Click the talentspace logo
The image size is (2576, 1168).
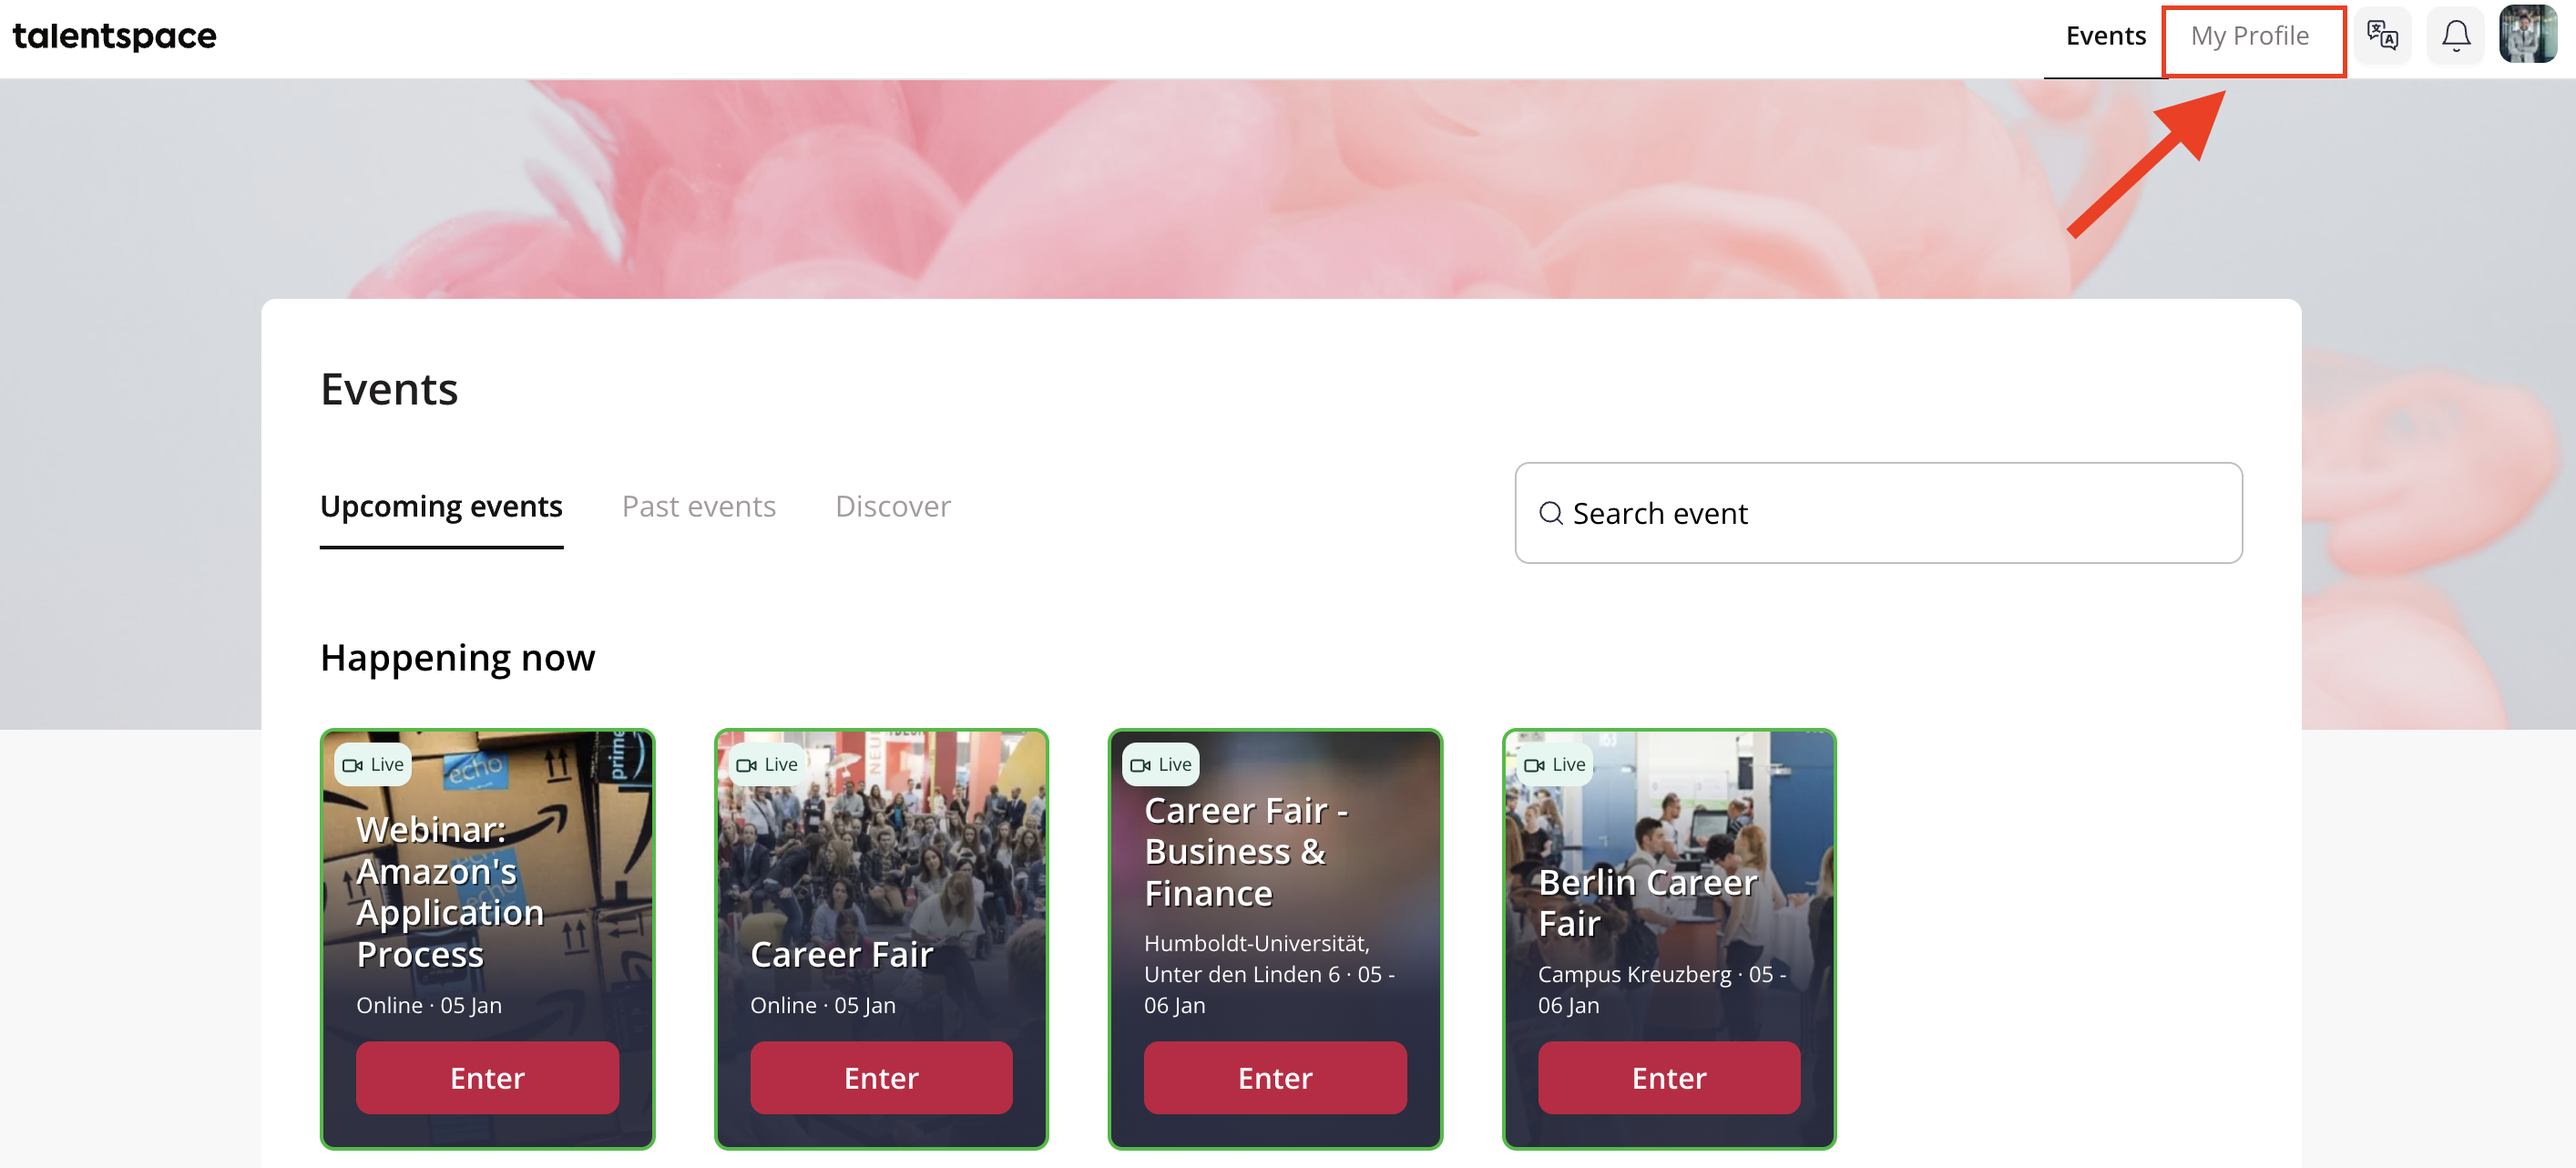pyautogui.click(x=114, y=36)
